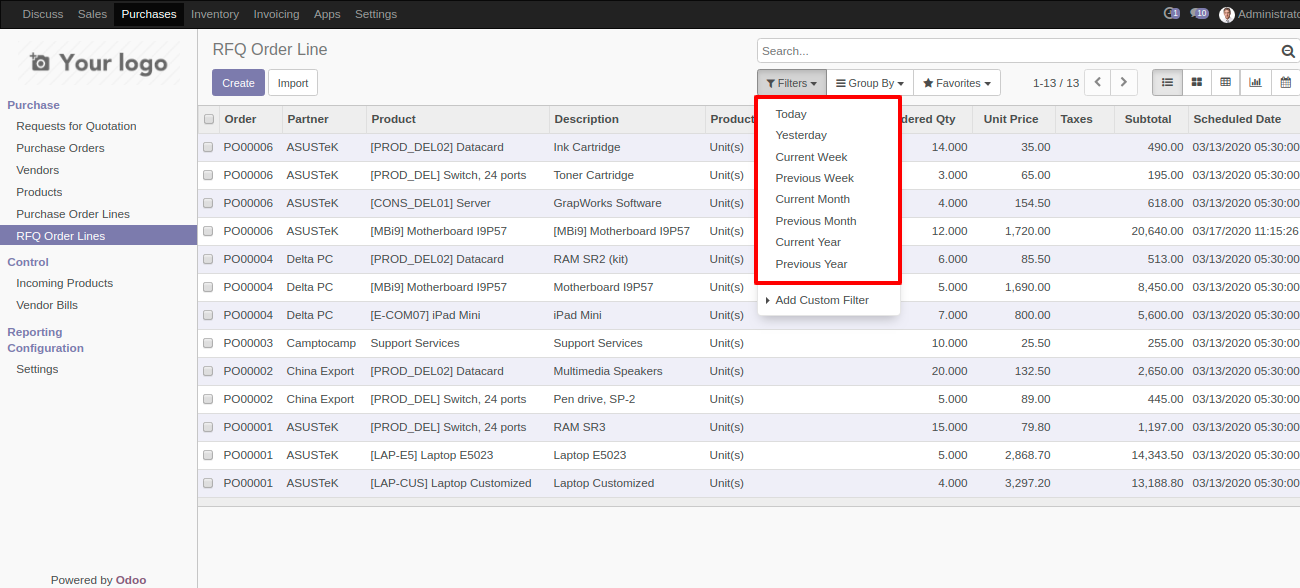Open the Inventory app menu
The width and height of the screenshot is (1300, 588).
(x=215, y=14)
